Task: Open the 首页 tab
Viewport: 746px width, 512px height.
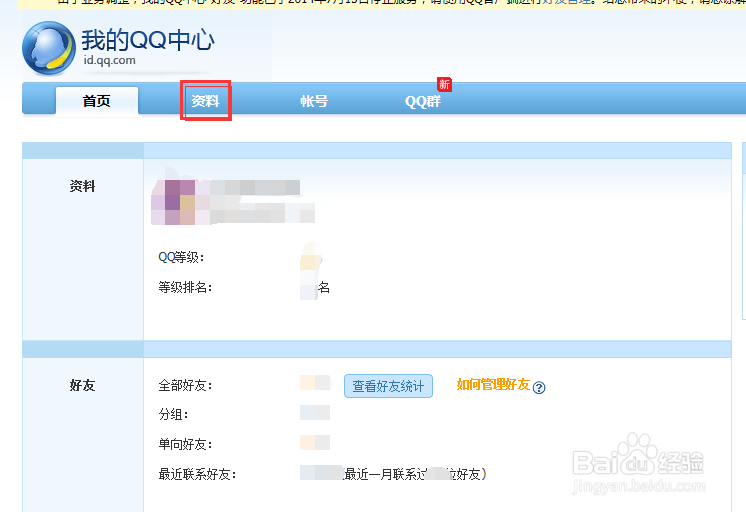Action: pyautogui.click(x=97, y=101)
